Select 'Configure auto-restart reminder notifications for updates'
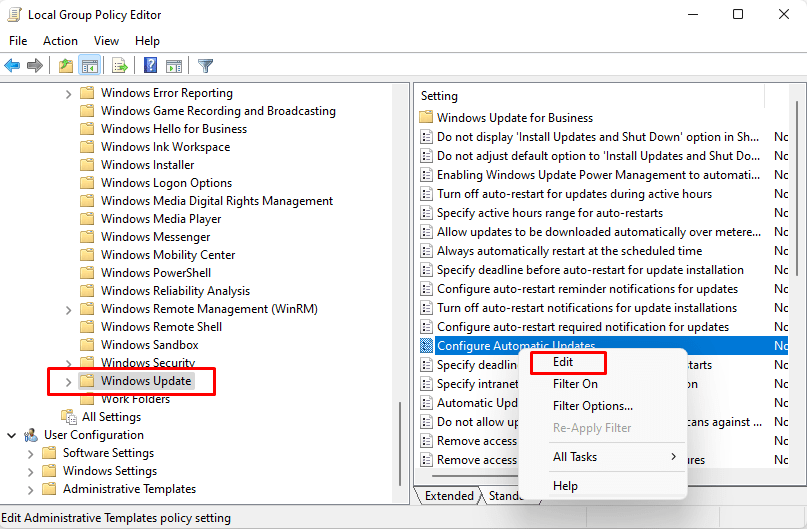 (x=587, y=289)
